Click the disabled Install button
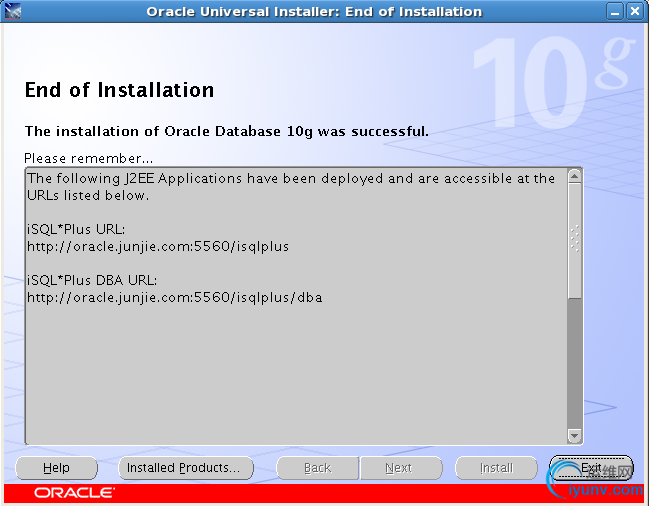This screenshot has height=506, width=649. 496,468
